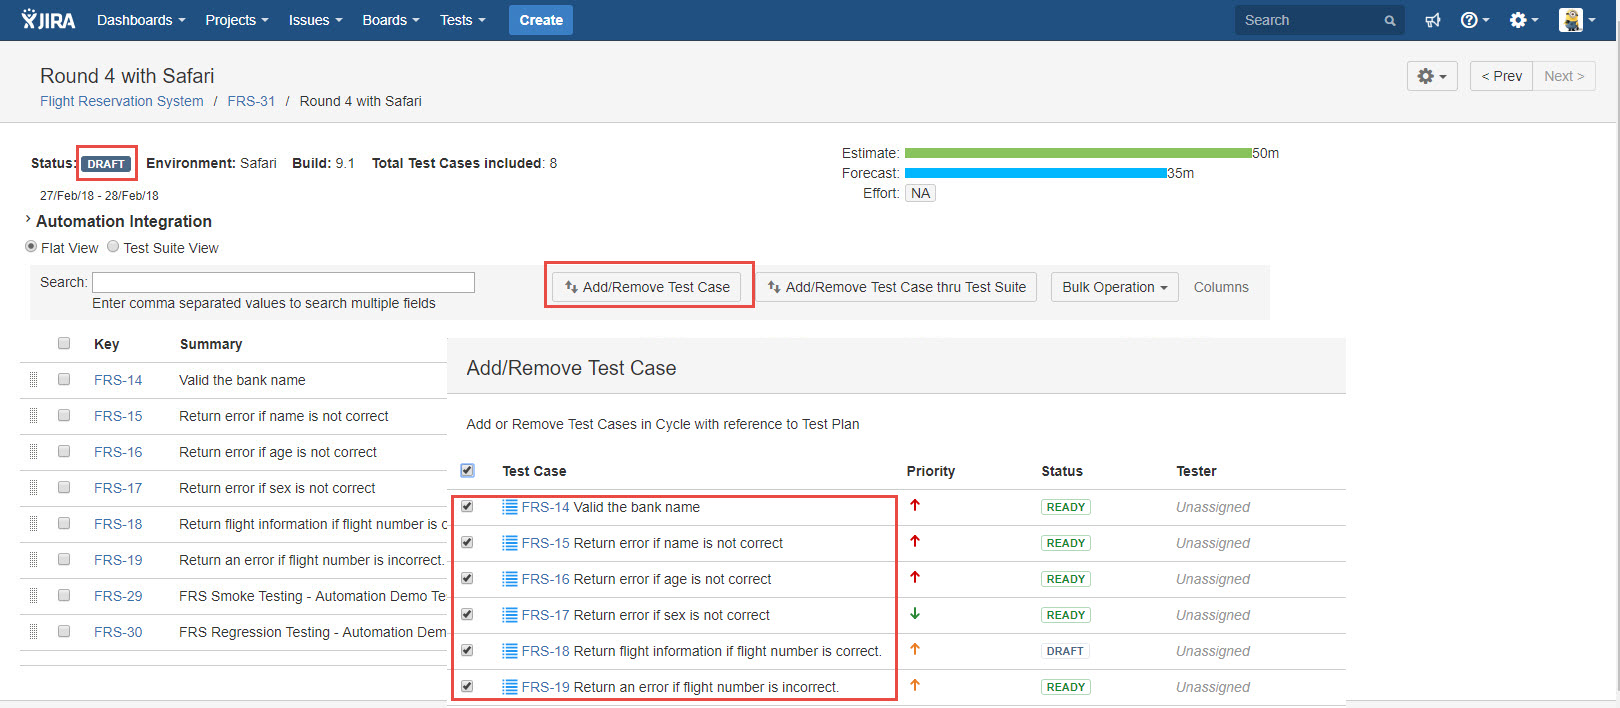This screenshot has height=708, width=1620.
Task: Click the priority arrow for FRS-19
Action: click(x=915, y=686)
